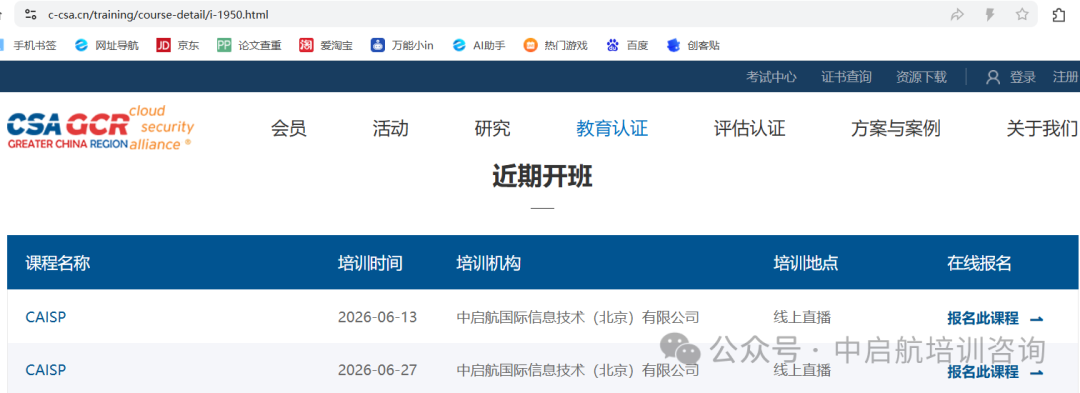Click the 培训地点 column header
This screenshot has height=393, width=1080.
pyautogui.click(x=806, y=263)
